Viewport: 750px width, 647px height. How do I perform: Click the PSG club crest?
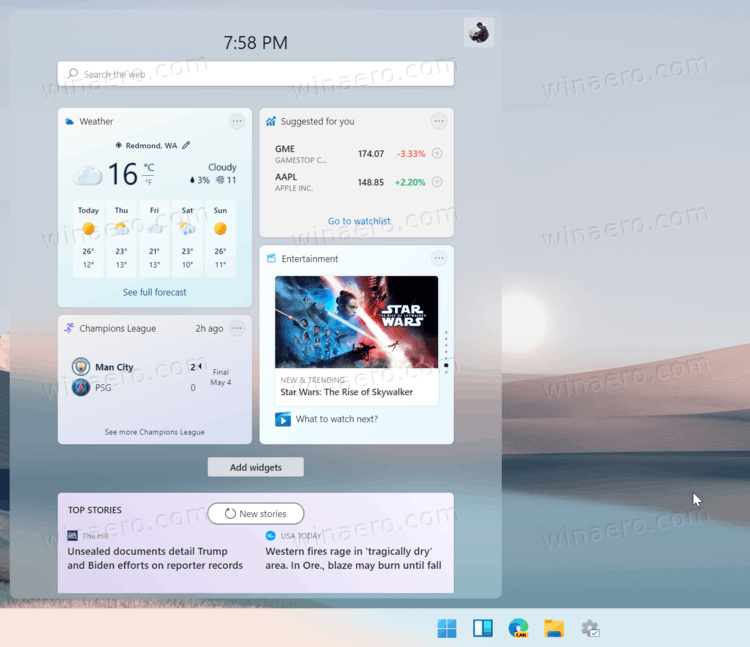[x=81, y=387]
